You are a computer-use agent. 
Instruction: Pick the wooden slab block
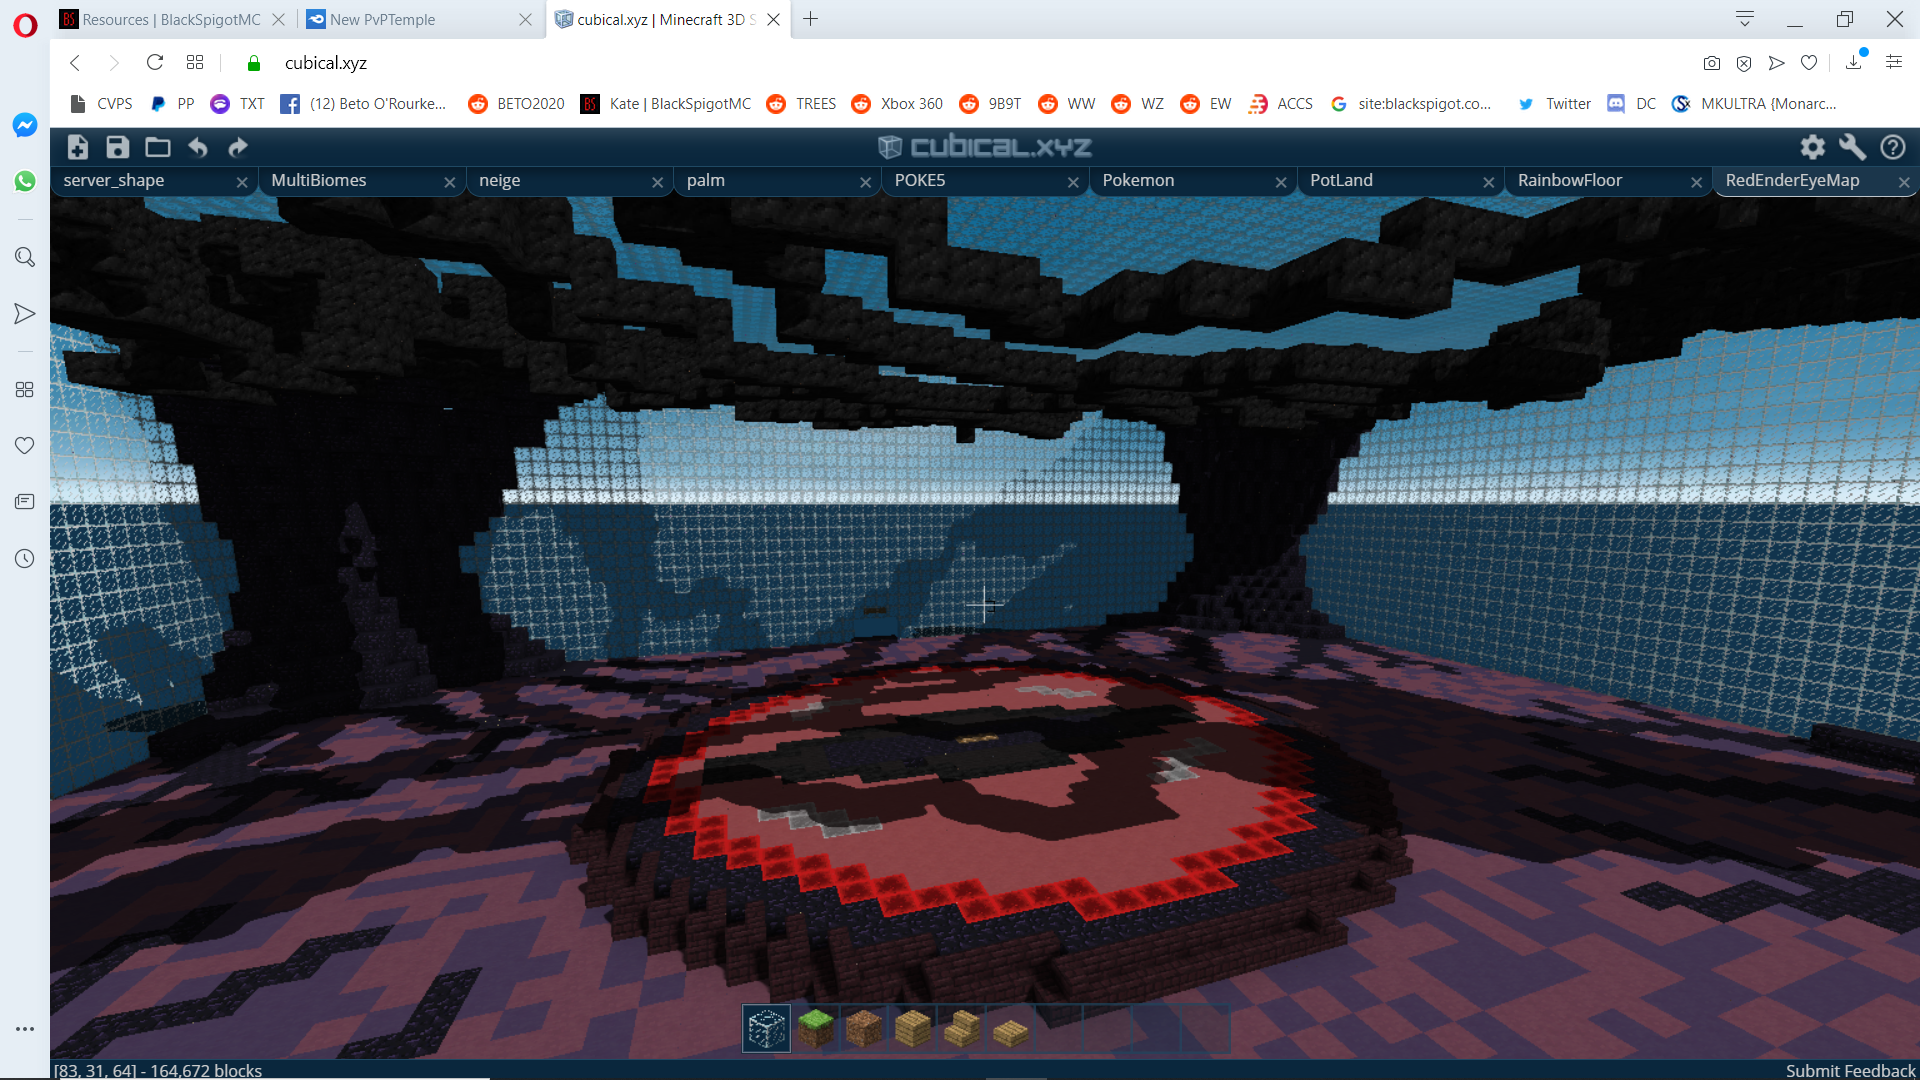[x=1009, y=1028]
